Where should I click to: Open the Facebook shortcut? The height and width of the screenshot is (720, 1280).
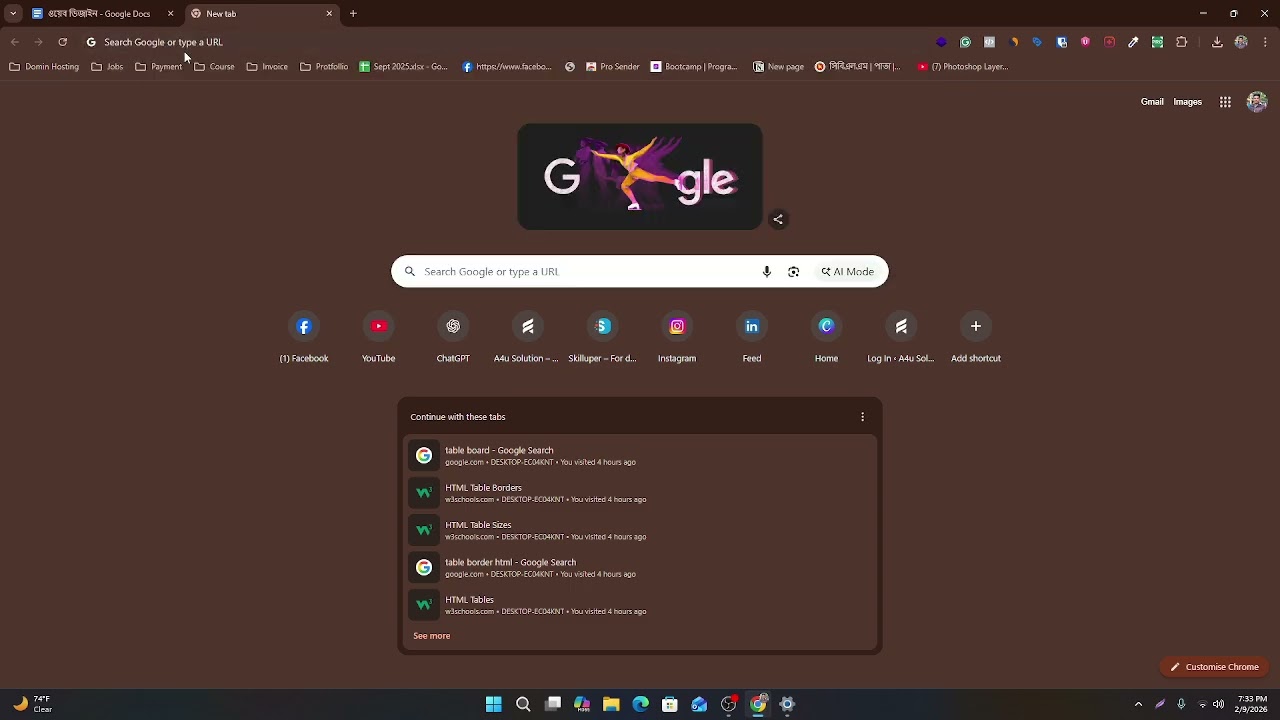click(x=304, y=338)
